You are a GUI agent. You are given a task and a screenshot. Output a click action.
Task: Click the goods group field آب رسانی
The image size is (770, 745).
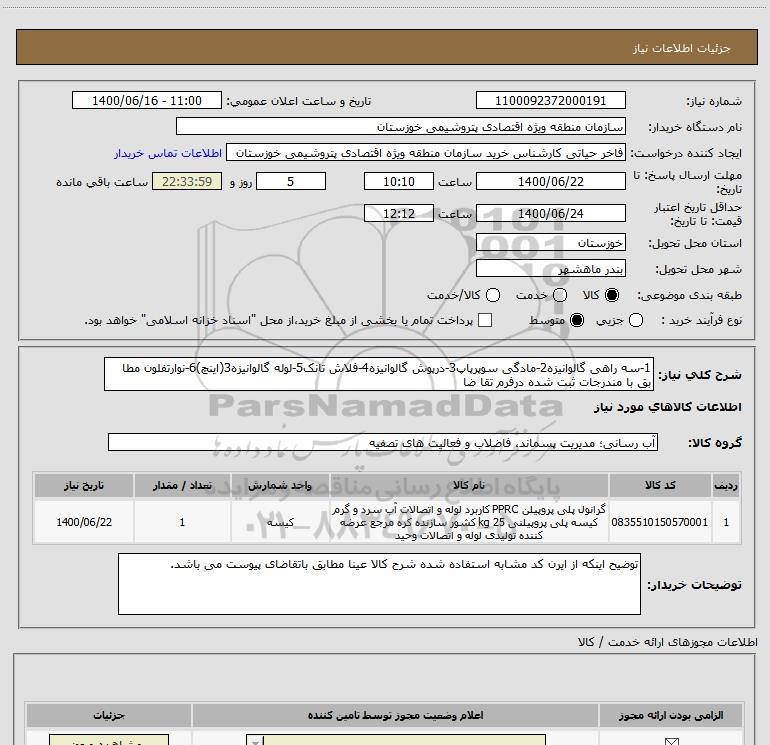[383, 442]
